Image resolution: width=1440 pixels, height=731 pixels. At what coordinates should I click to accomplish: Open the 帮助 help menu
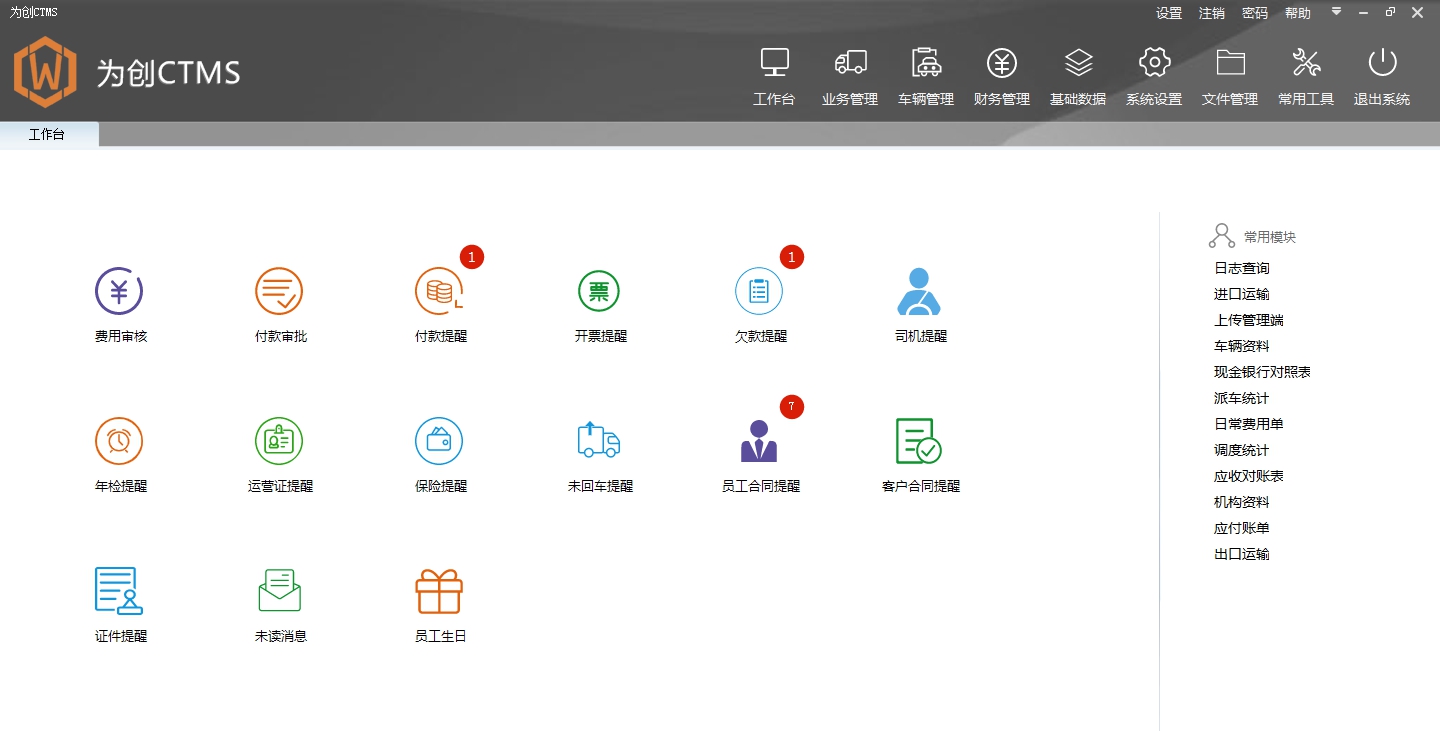point(1297,12)
